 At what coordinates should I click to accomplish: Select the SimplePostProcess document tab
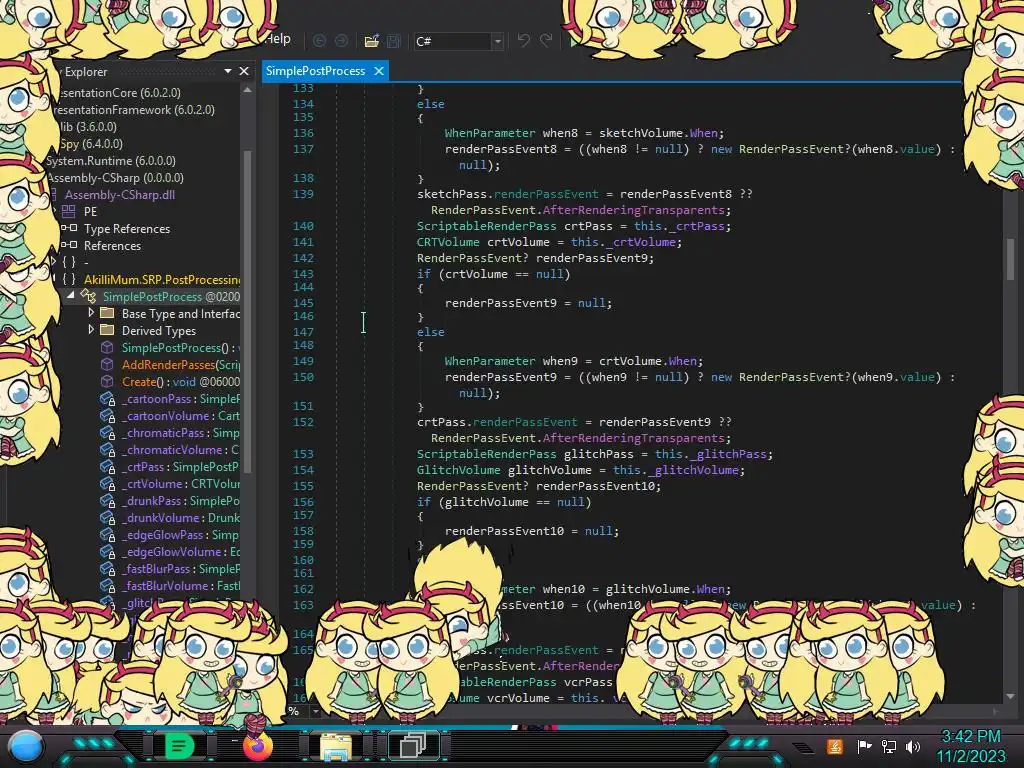[315, 71]
